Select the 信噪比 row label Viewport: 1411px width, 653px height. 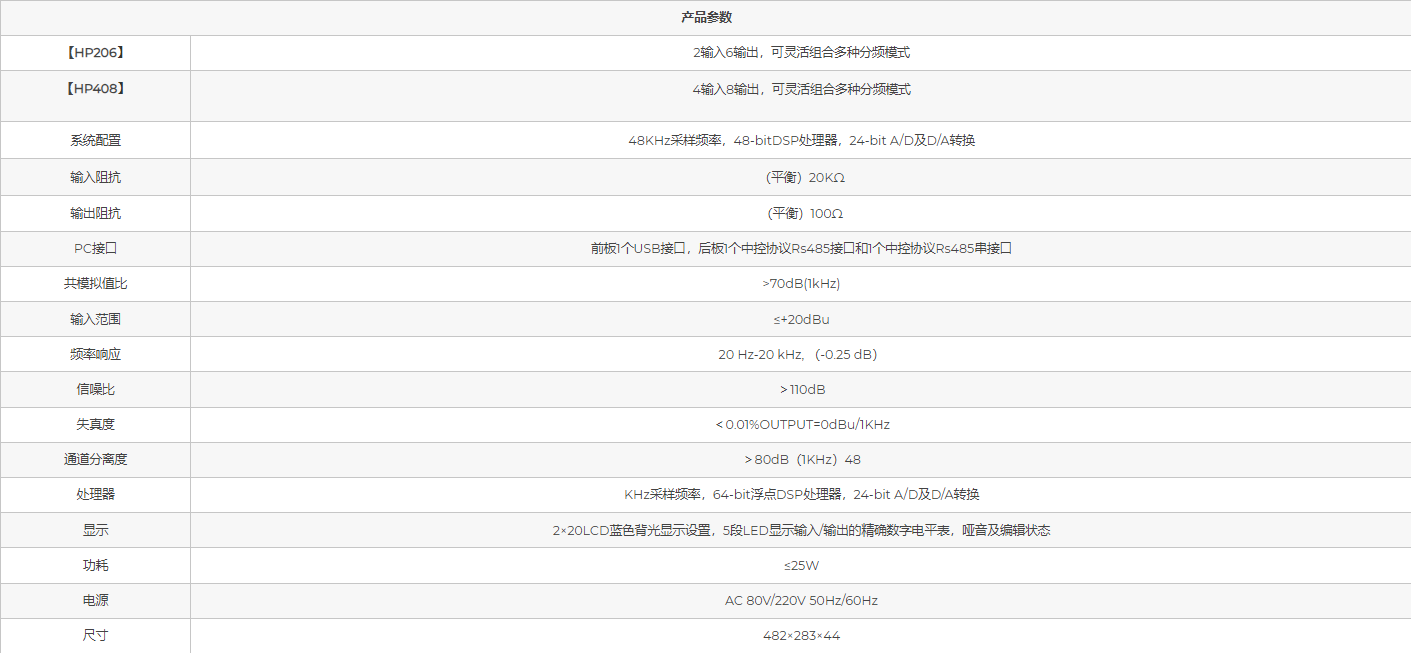[95, 390]
